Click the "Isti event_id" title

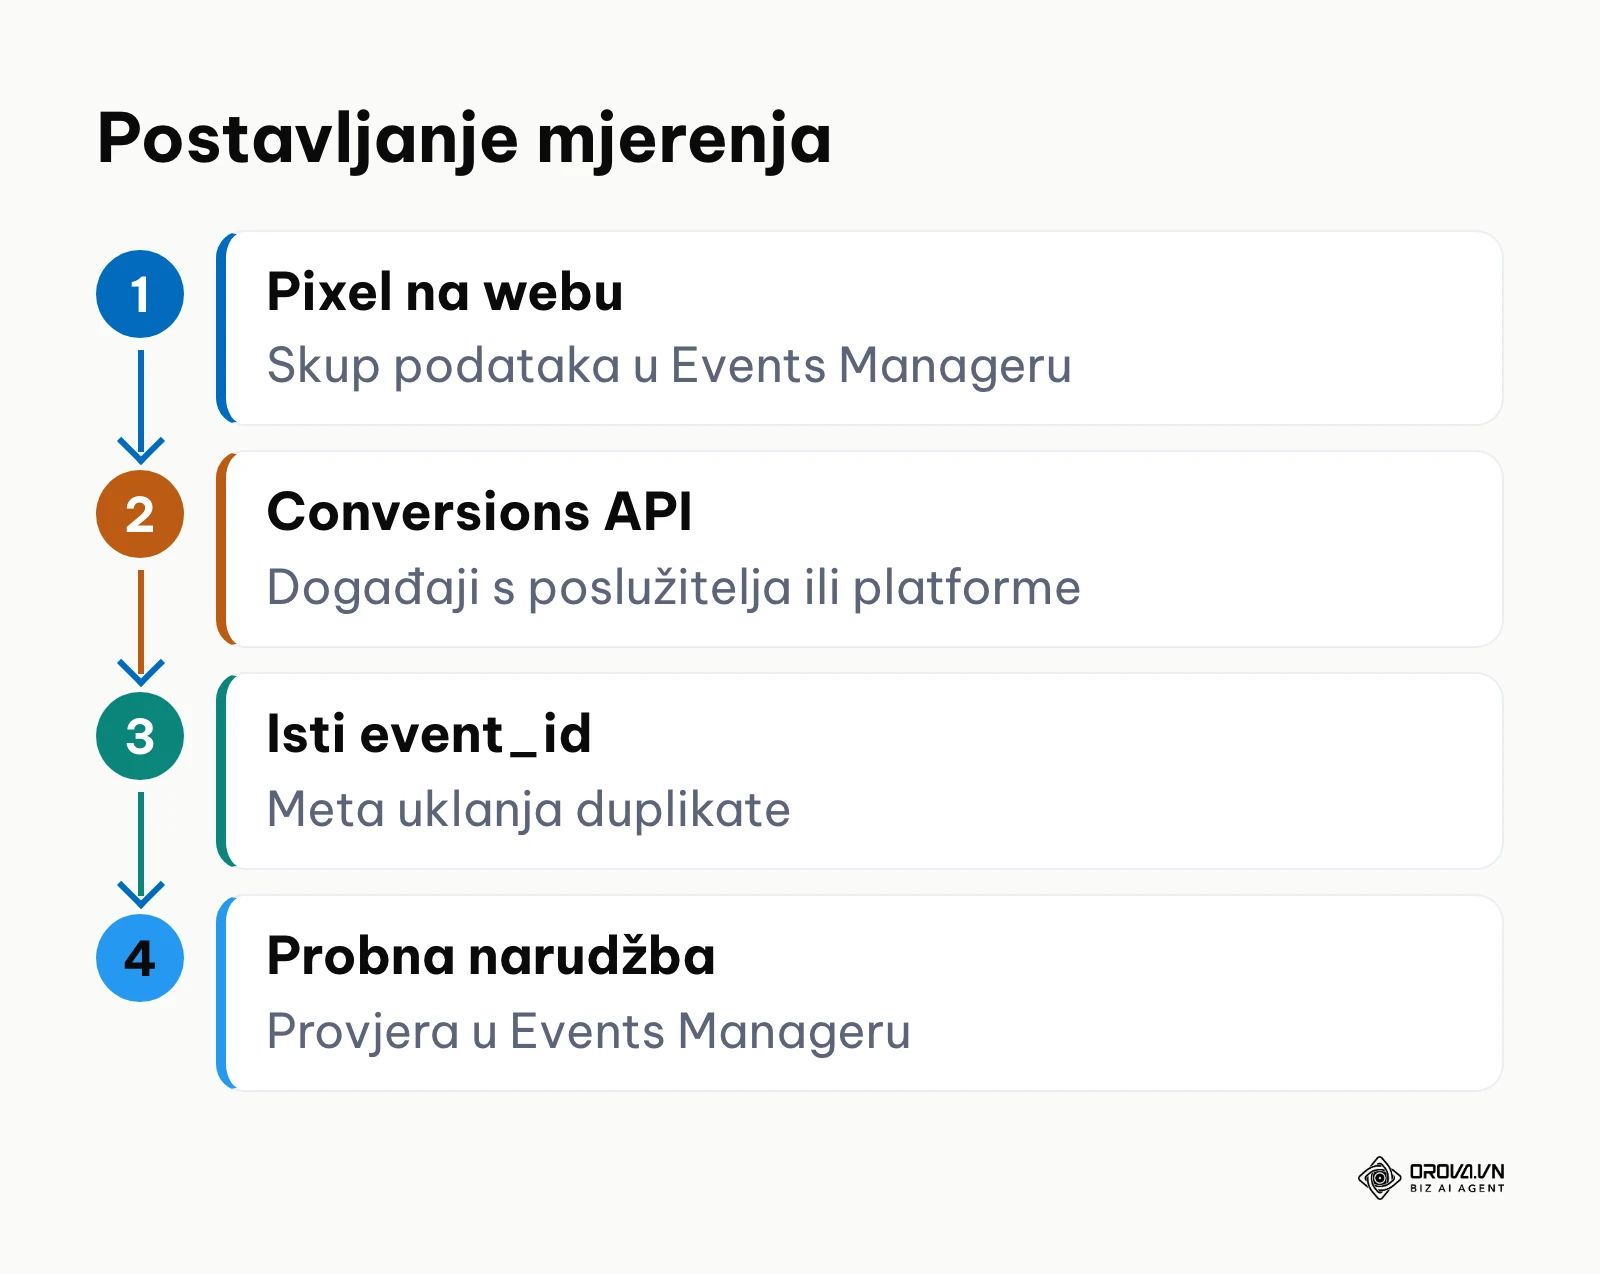coord(429,734)
